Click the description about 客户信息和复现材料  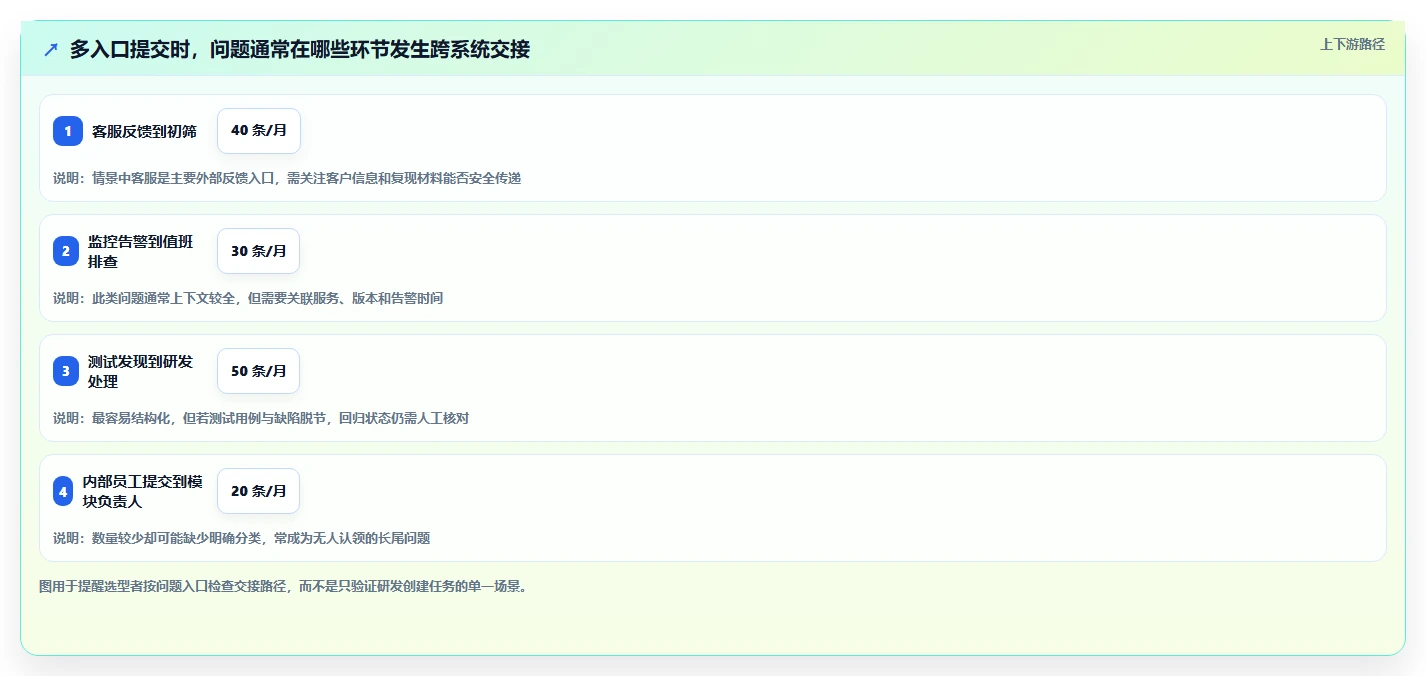click(x=287, y=178)
